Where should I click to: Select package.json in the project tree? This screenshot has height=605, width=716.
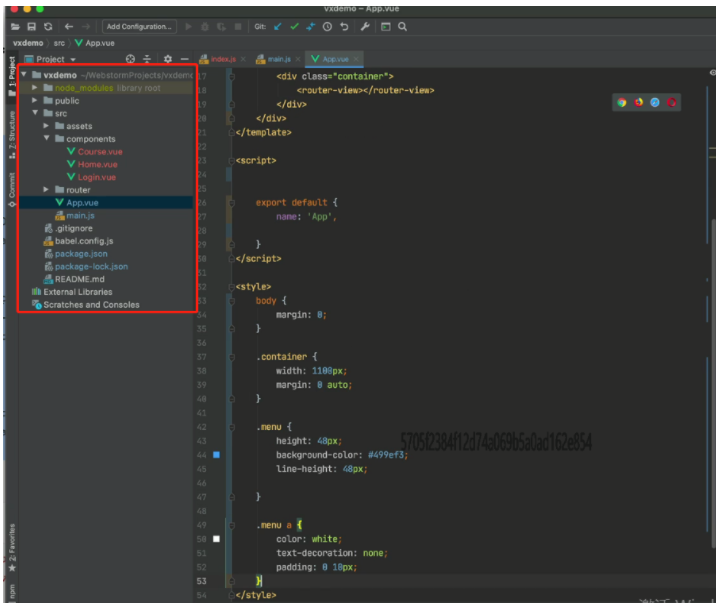click(x=81, y=254)
